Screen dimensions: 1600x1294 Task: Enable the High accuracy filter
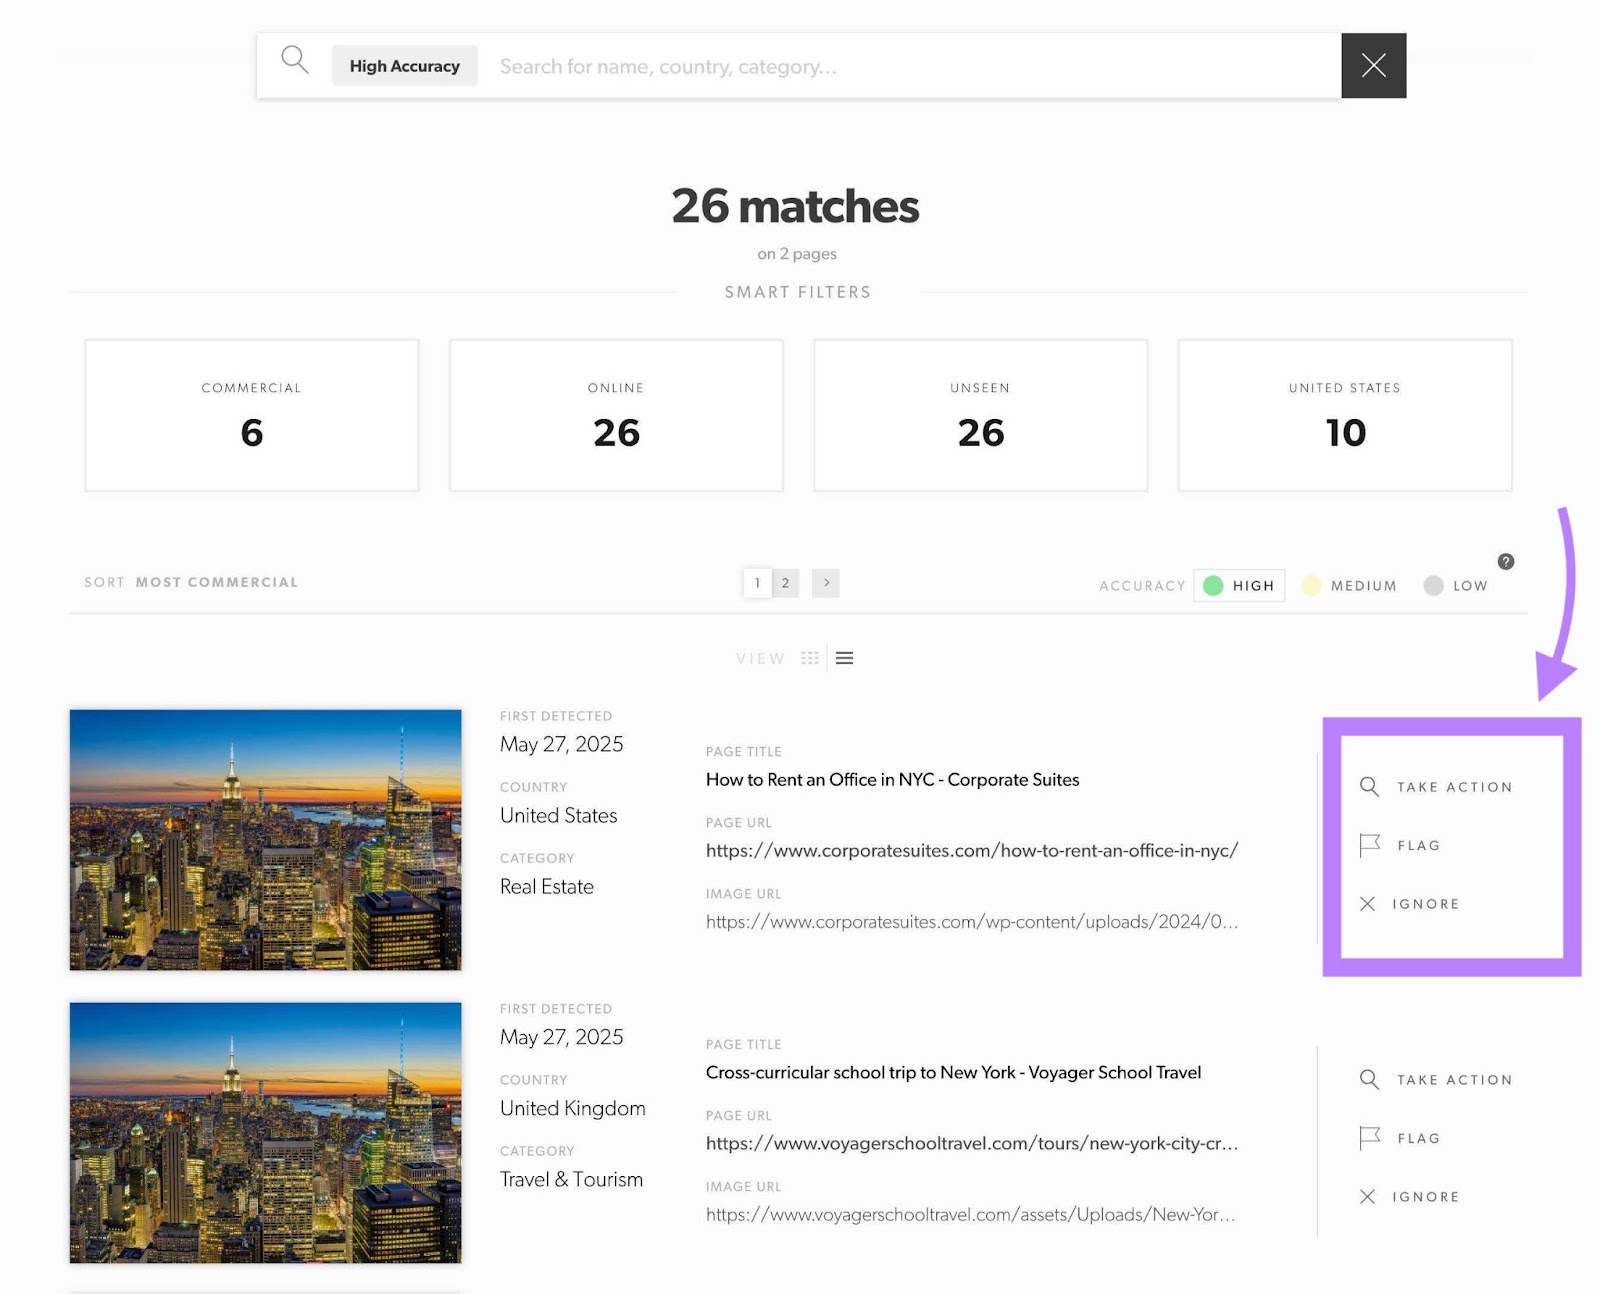1239,585
